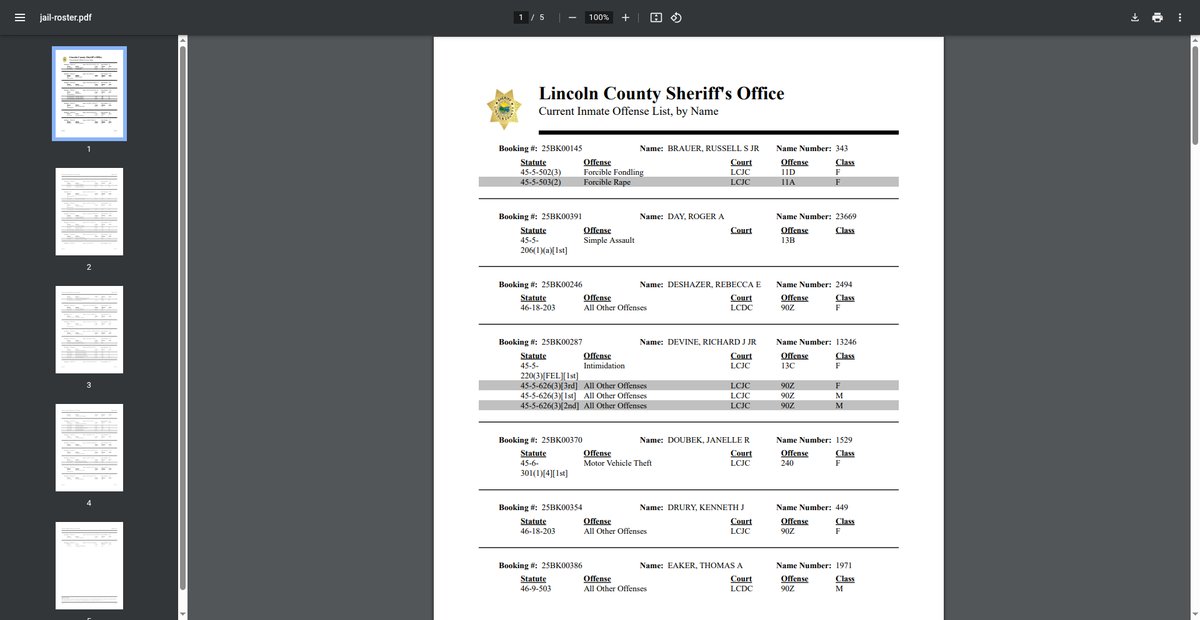Click statute 45-5-626(3)[3rd]
Viewport: 1200px width, 620px height.
point(550,386)
